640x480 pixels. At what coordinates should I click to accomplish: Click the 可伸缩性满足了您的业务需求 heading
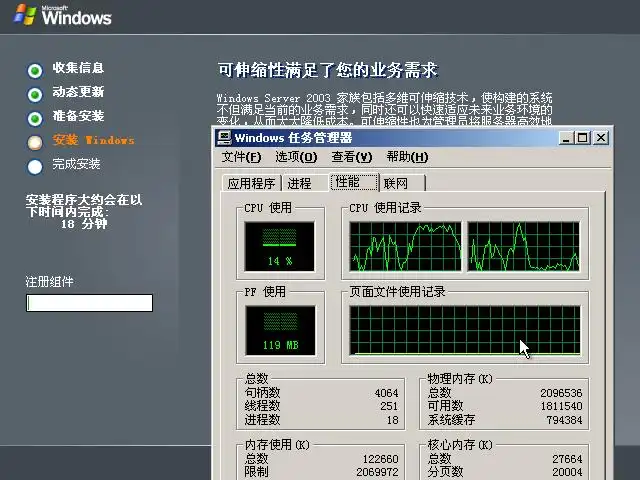coord(328,70)
